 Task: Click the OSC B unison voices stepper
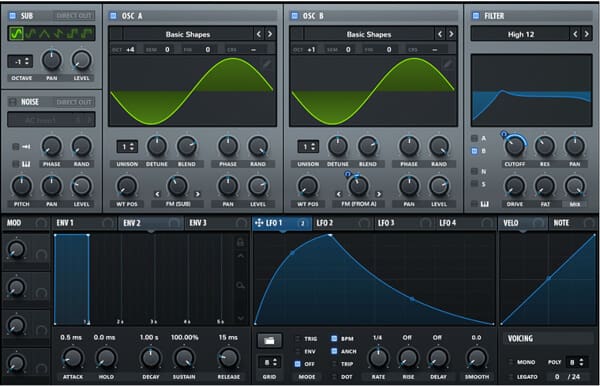click(308, 146)
